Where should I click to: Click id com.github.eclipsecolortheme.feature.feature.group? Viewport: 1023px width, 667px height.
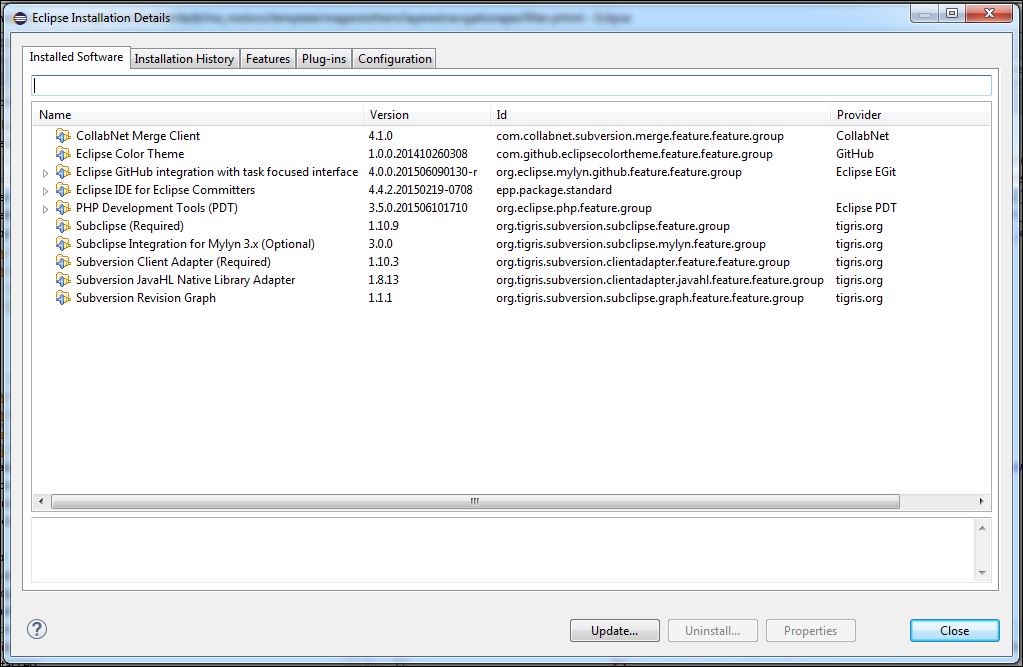click(634, 154)
